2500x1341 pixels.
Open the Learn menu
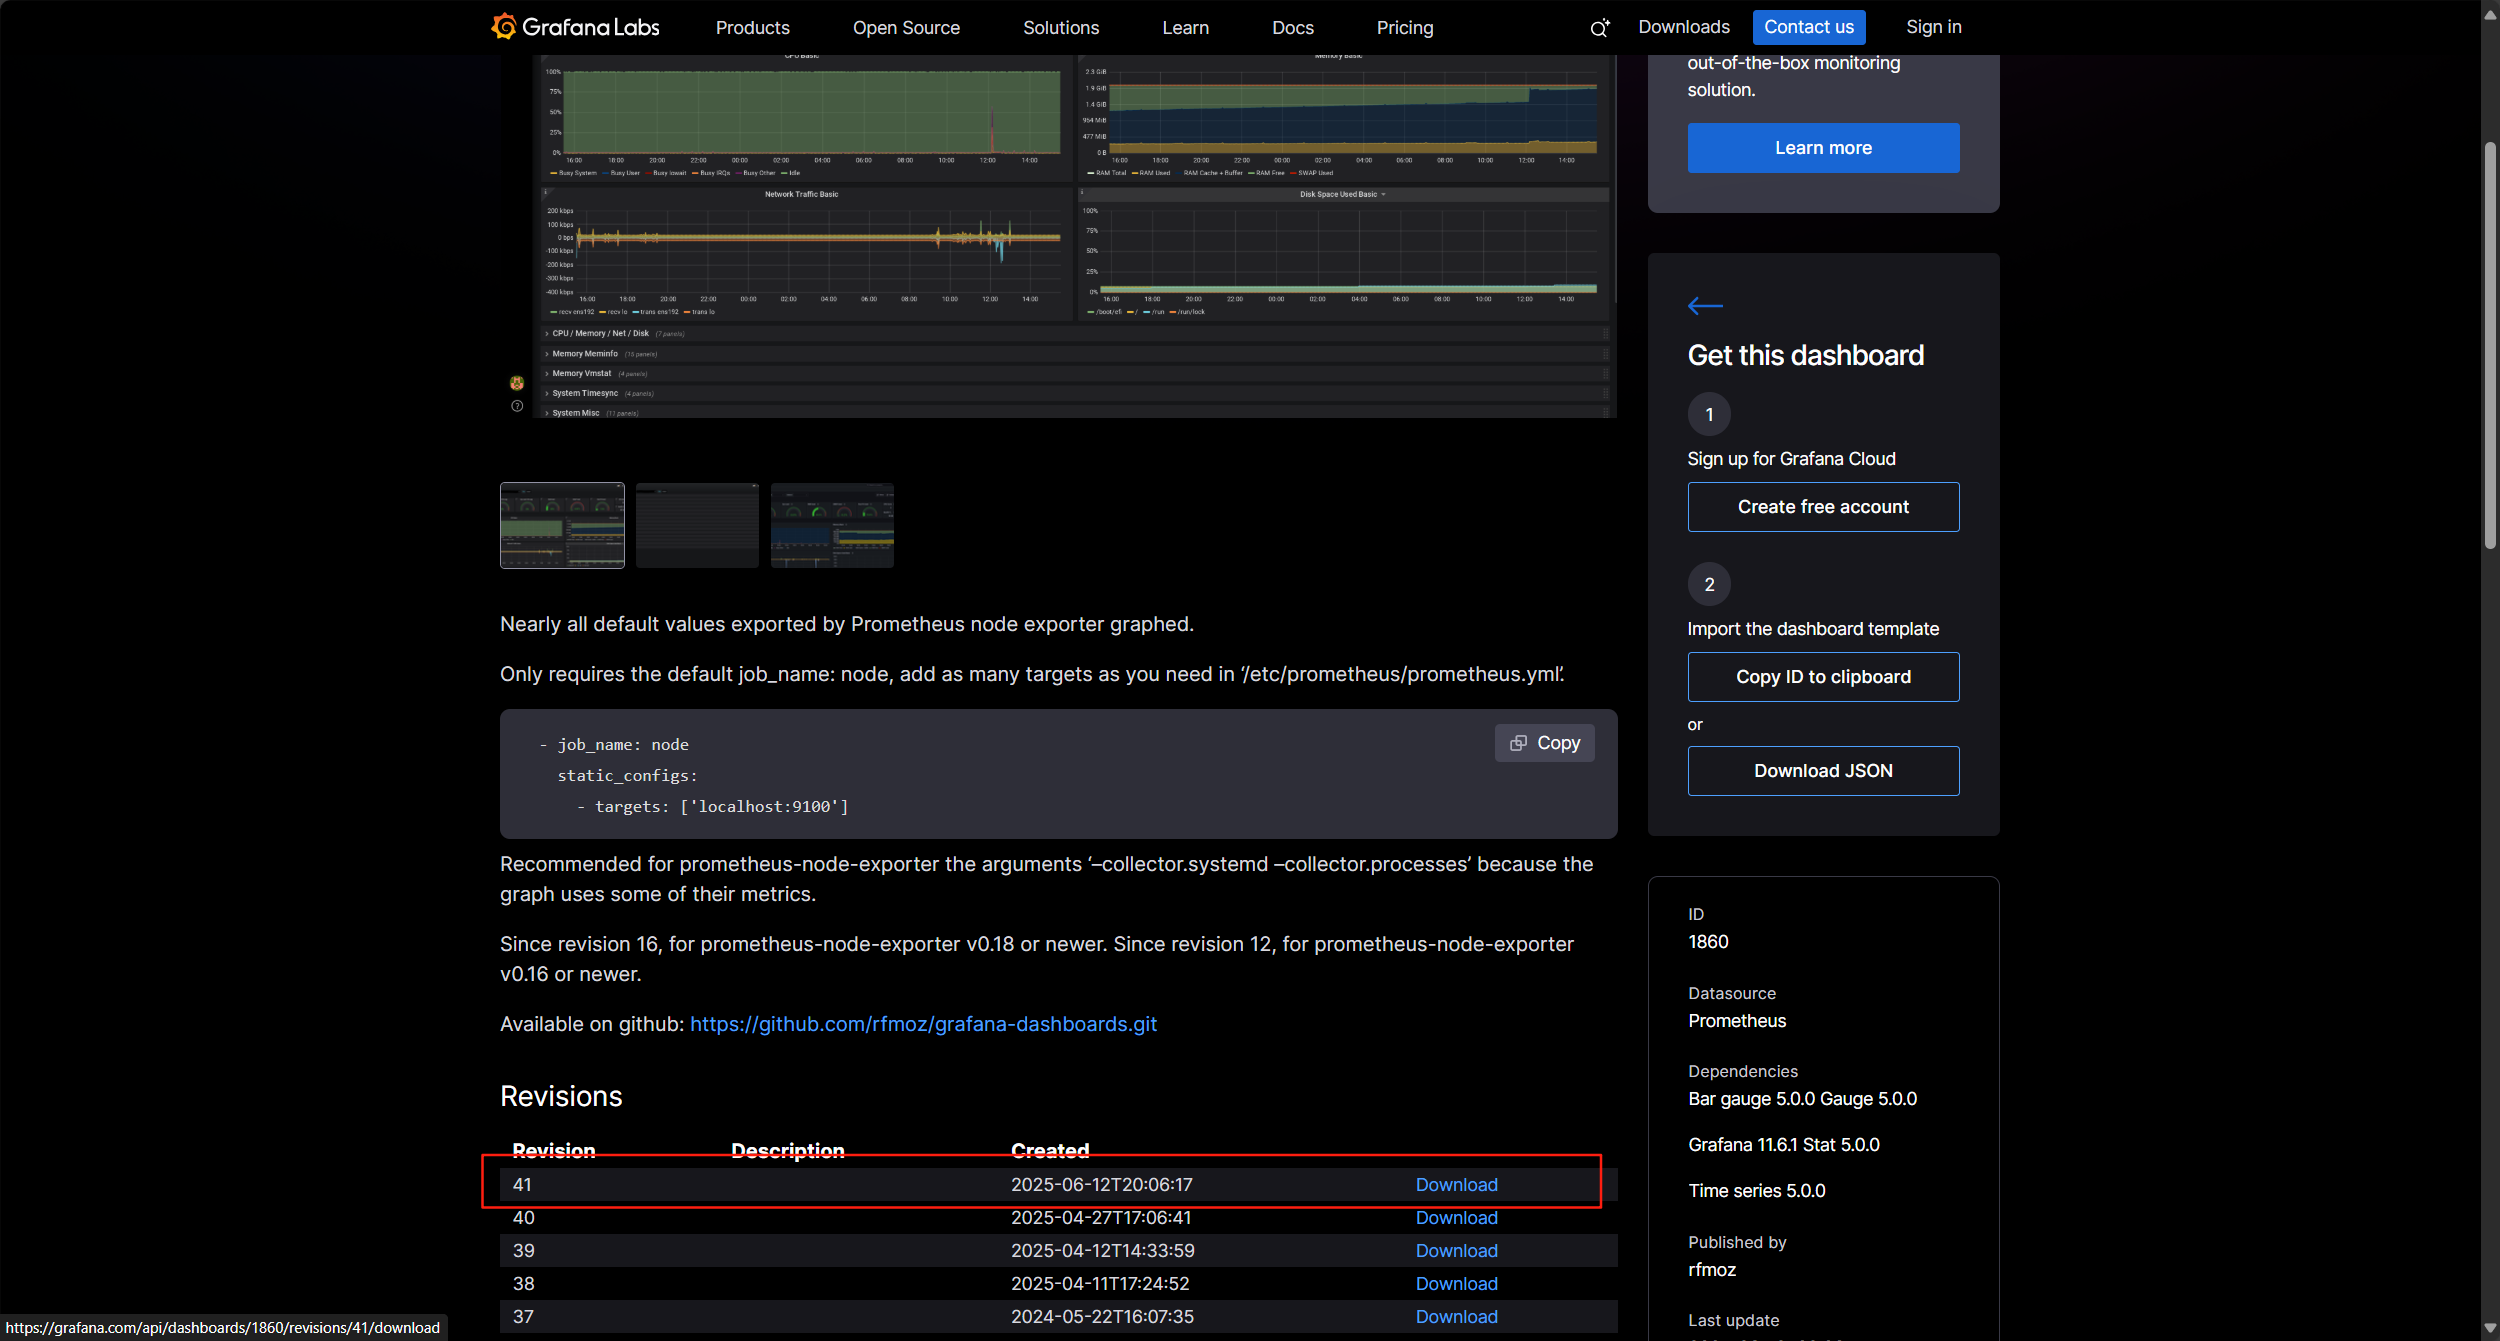1185,28
